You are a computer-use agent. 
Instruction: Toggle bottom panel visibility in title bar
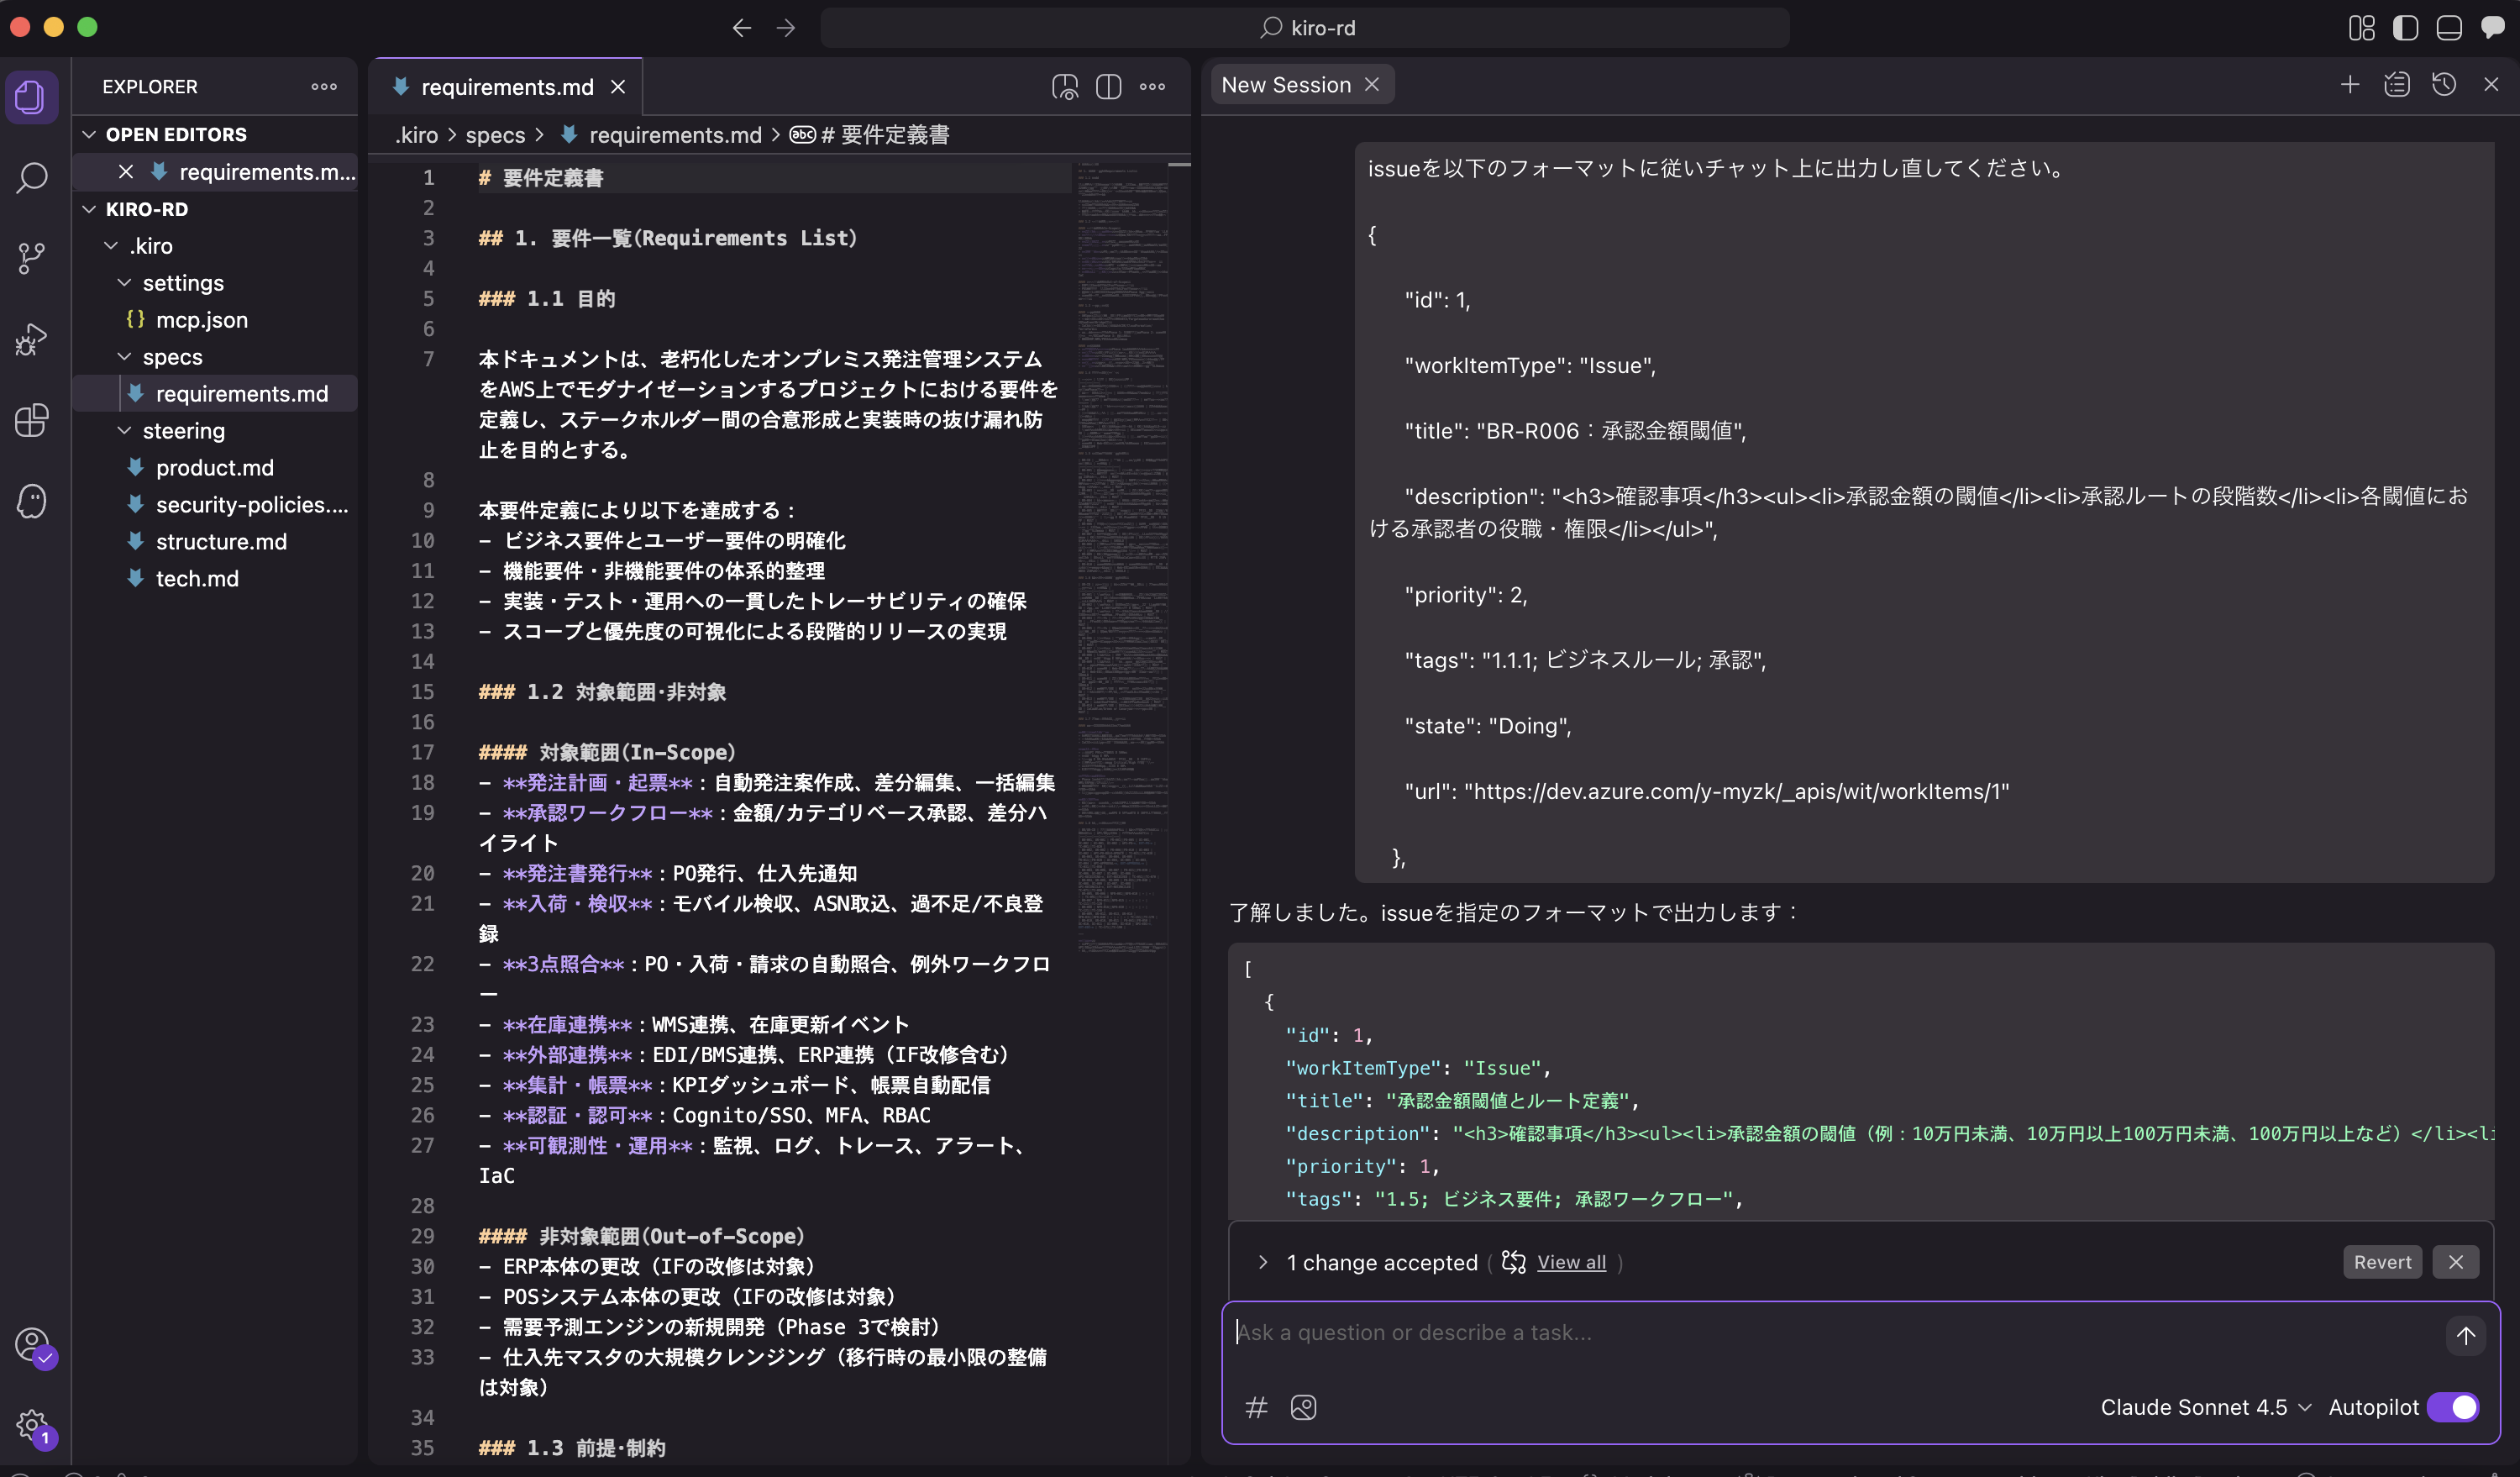[2448, 28]
